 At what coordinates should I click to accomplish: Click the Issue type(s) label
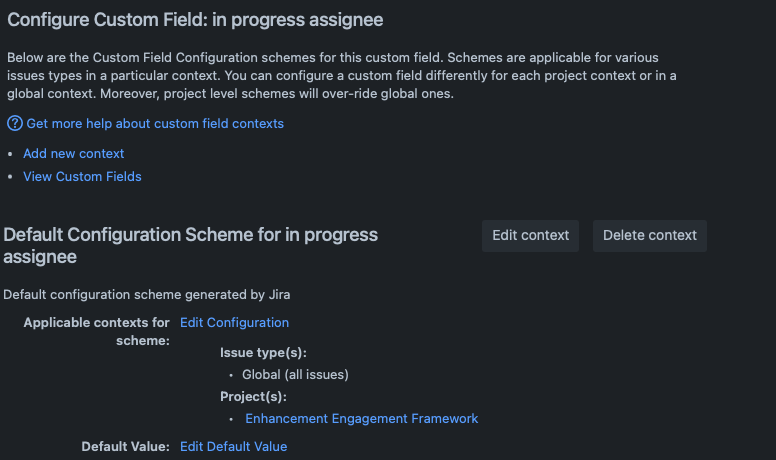tap(263, 353)
